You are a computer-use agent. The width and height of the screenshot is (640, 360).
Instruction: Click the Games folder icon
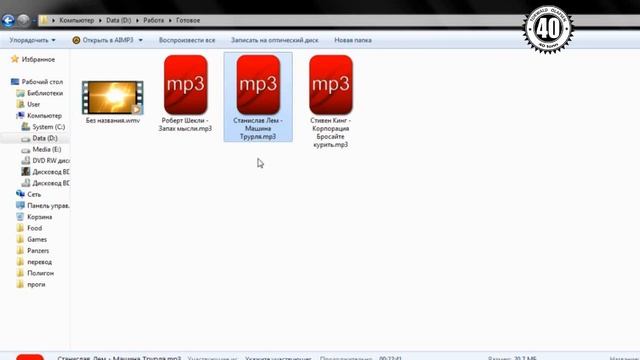[x=20, y=239]
